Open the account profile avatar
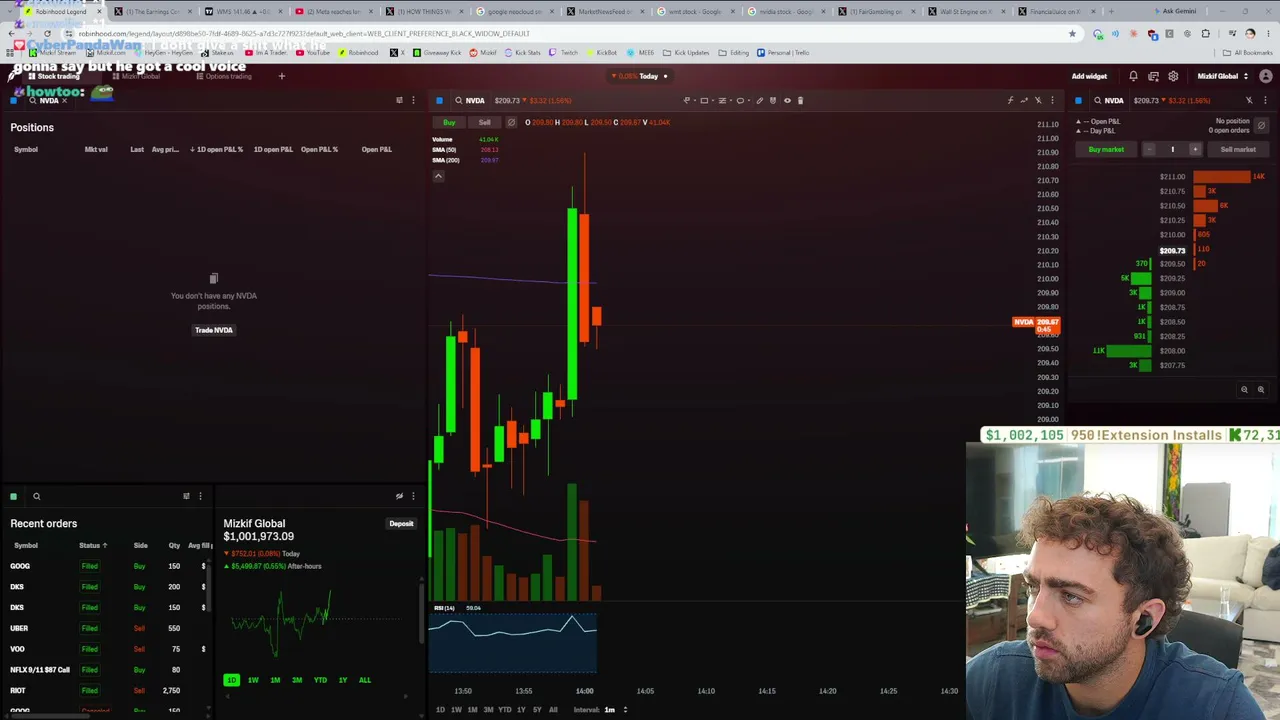 point(1265,76)
